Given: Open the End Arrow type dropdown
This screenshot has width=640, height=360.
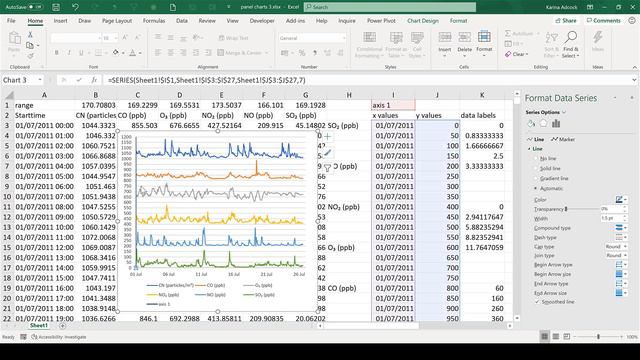Looking at the screenshot, I should [x=621, y=284].
